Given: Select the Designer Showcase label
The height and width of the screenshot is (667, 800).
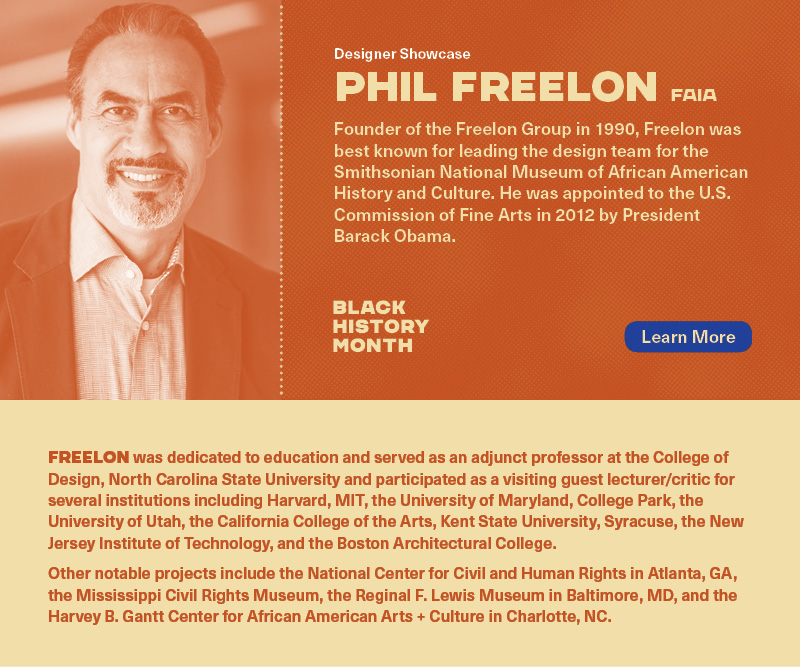Looking at the screenshot, I should (x=402, y=54).
